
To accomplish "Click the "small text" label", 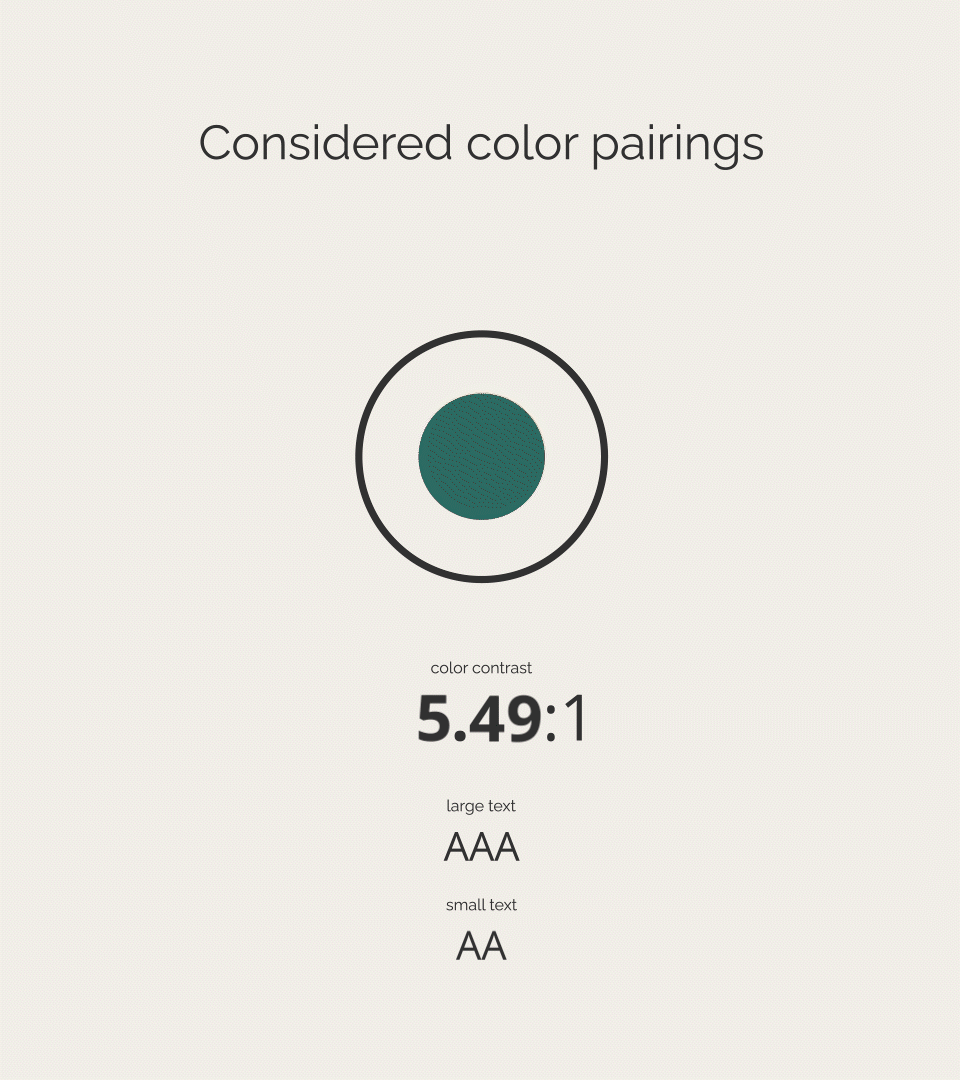I will click(x=481, y=905).
